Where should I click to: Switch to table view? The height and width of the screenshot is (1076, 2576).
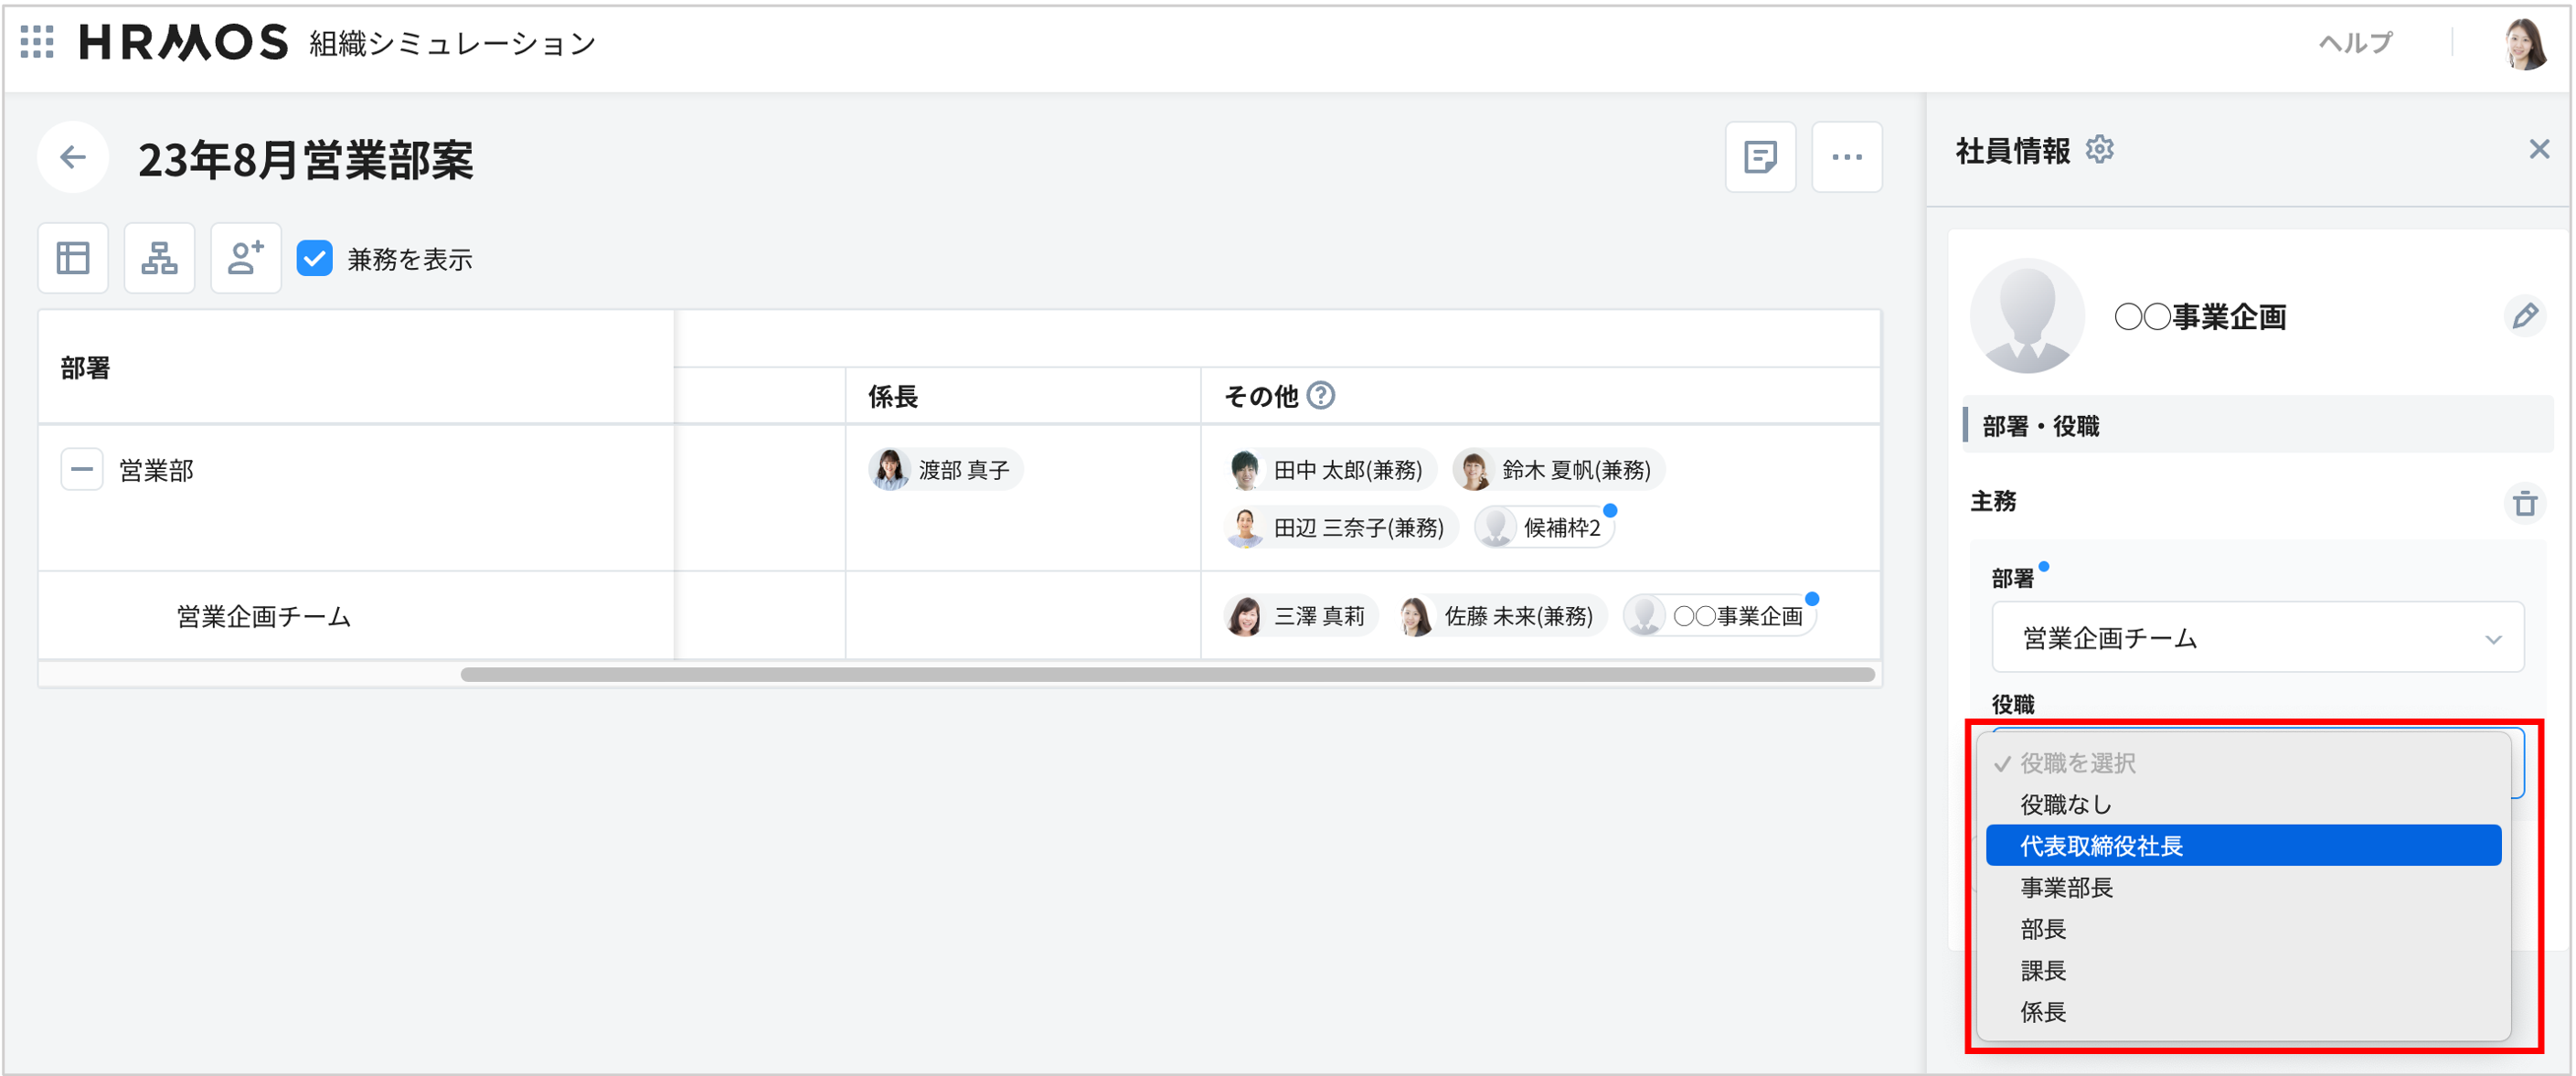73,257
